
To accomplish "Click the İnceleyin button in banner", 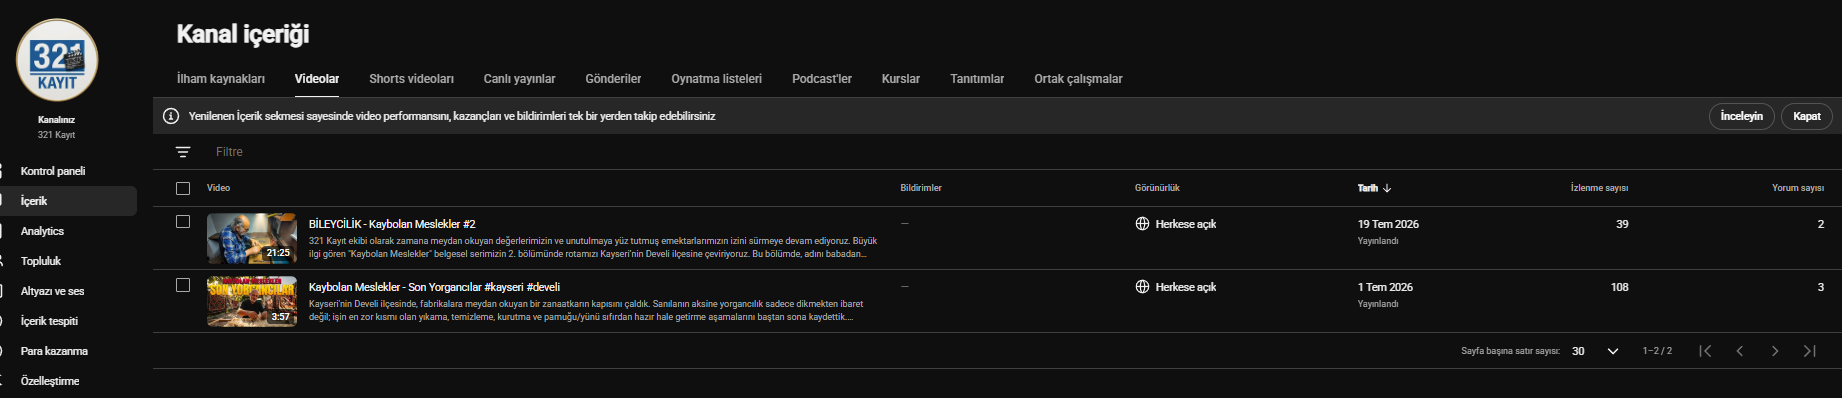I will [1741, 116].
